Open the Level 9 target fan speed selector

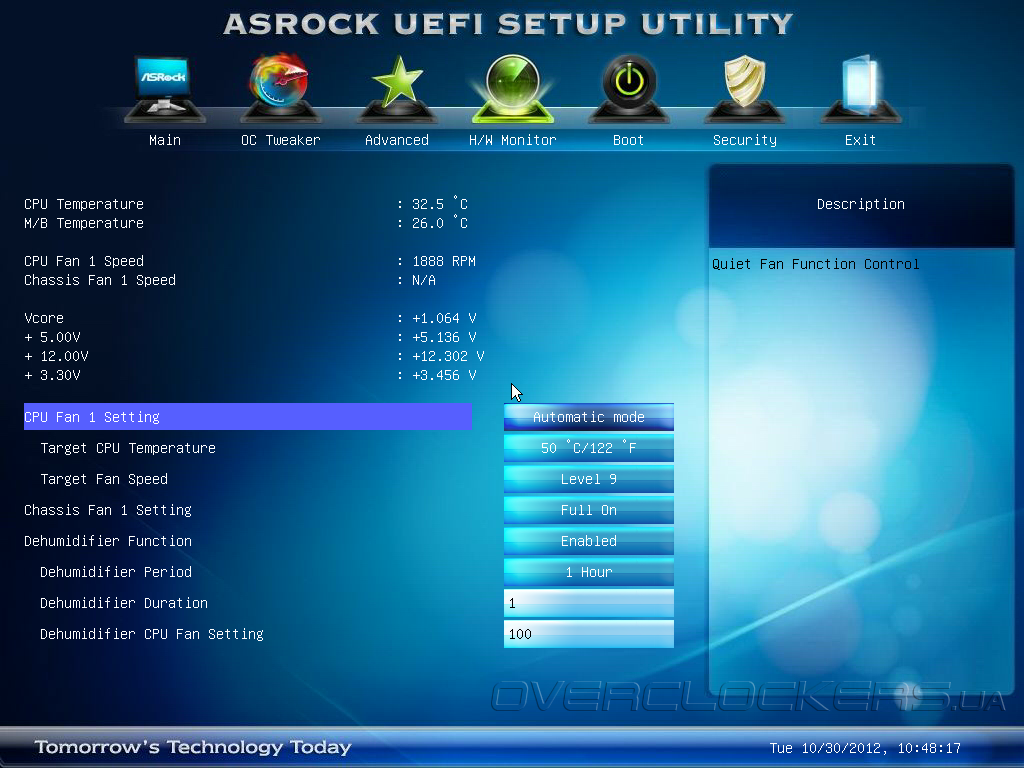[588, 479]
